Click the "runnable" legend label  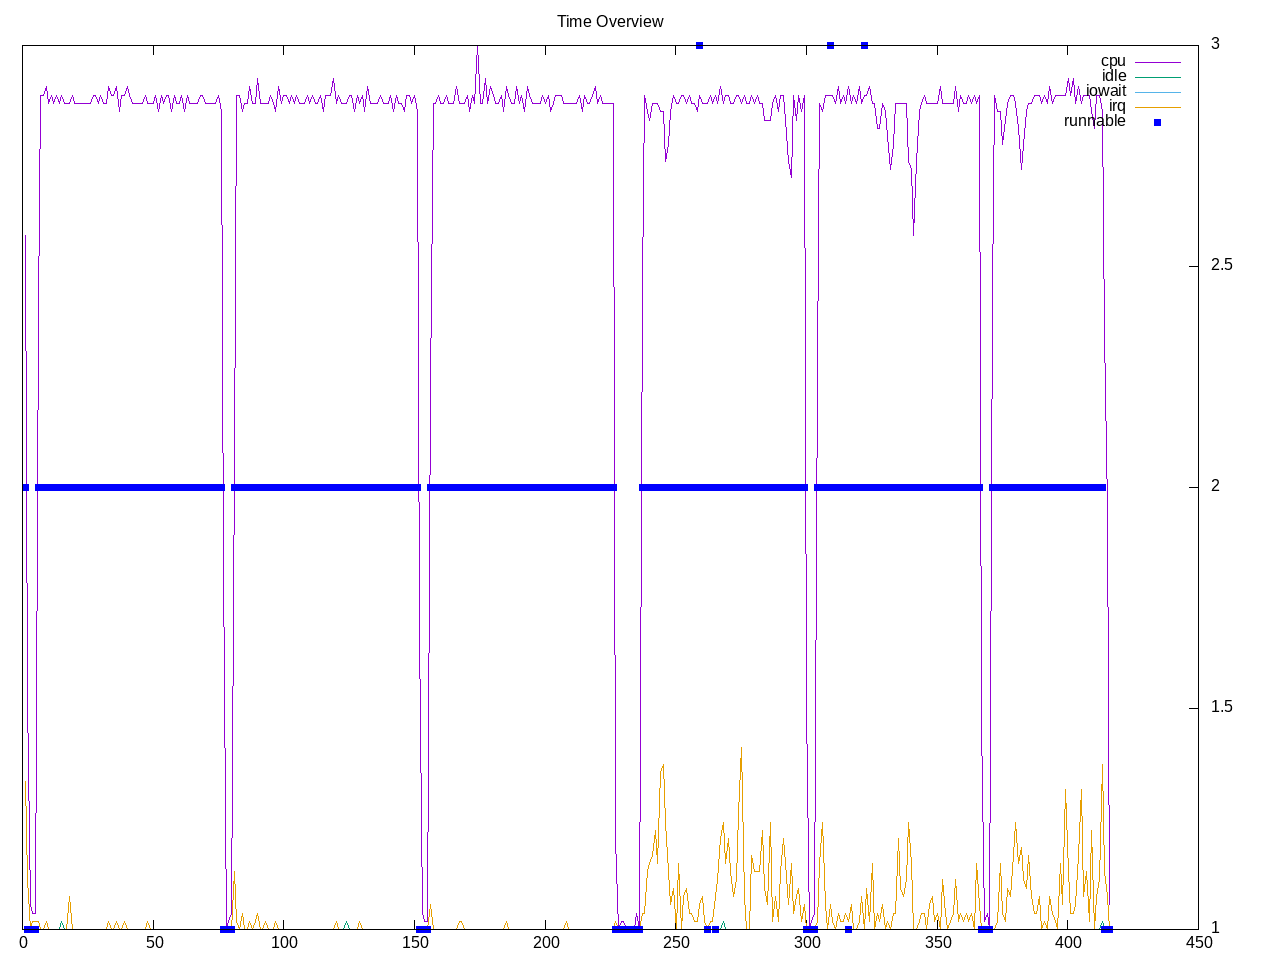click(1094, 121)
